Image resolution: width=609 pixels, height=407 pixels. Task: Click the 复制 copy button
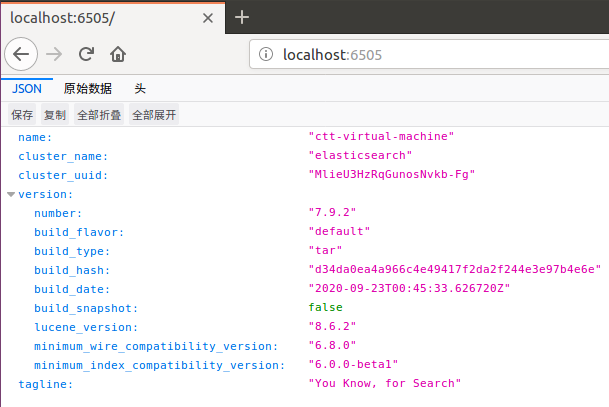coord(55,115)
